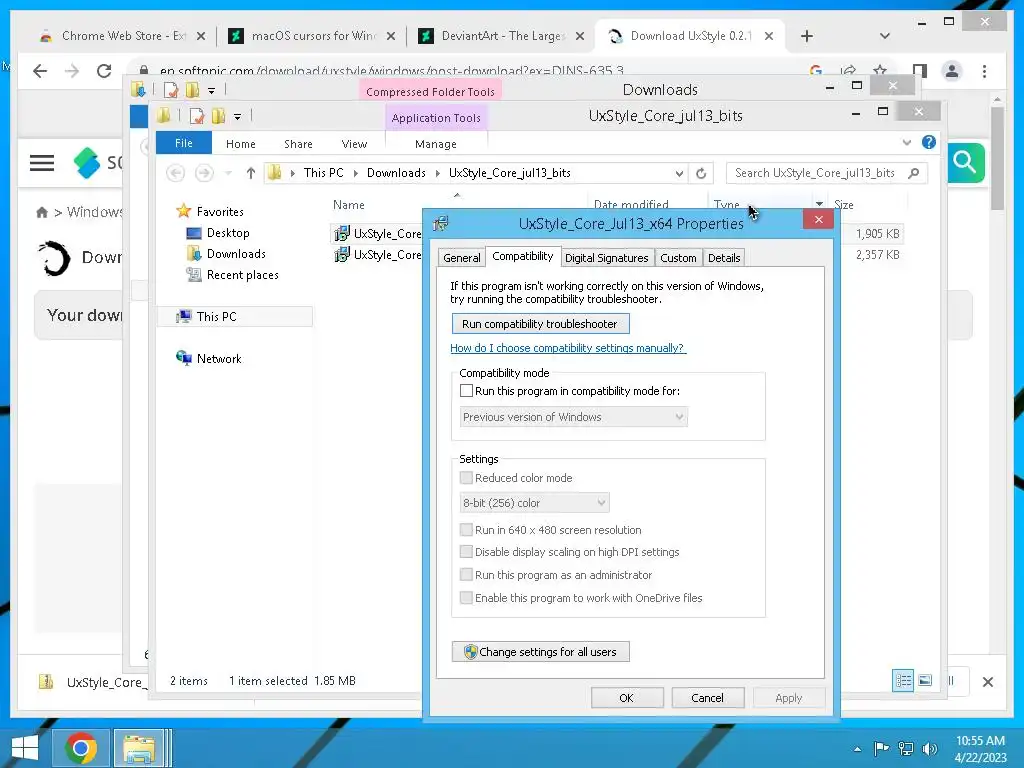Sort by Name column header

click(x=349, y=205)
